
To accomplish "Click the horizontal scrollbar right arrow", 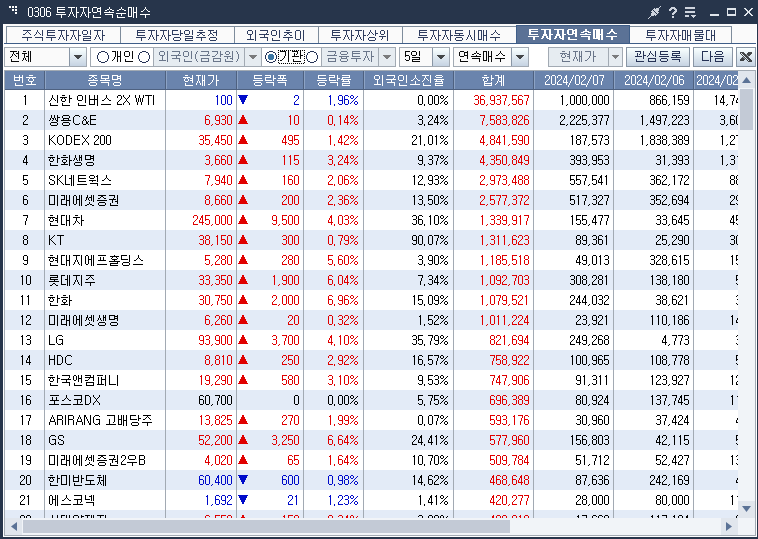I will 729,526.
